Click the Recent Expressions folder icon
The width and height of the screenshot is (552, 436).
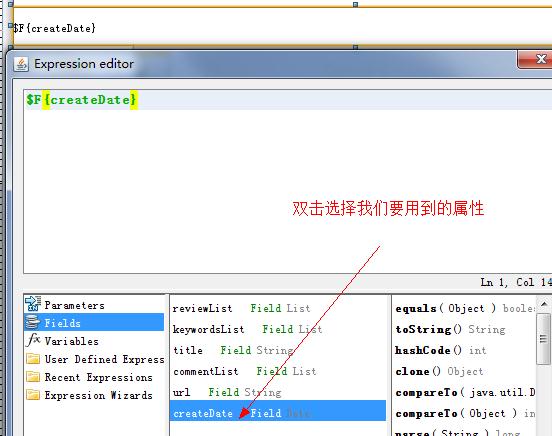[x=33, y=377]
